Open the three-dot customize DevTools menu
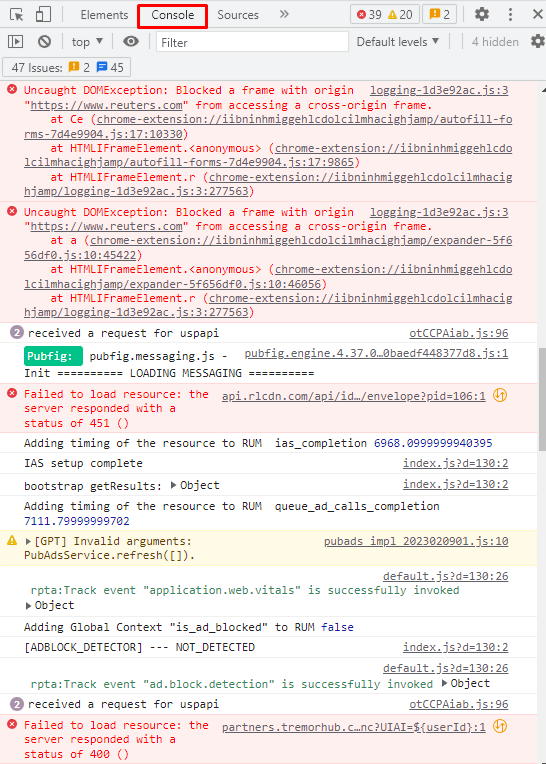 (510, 14)
